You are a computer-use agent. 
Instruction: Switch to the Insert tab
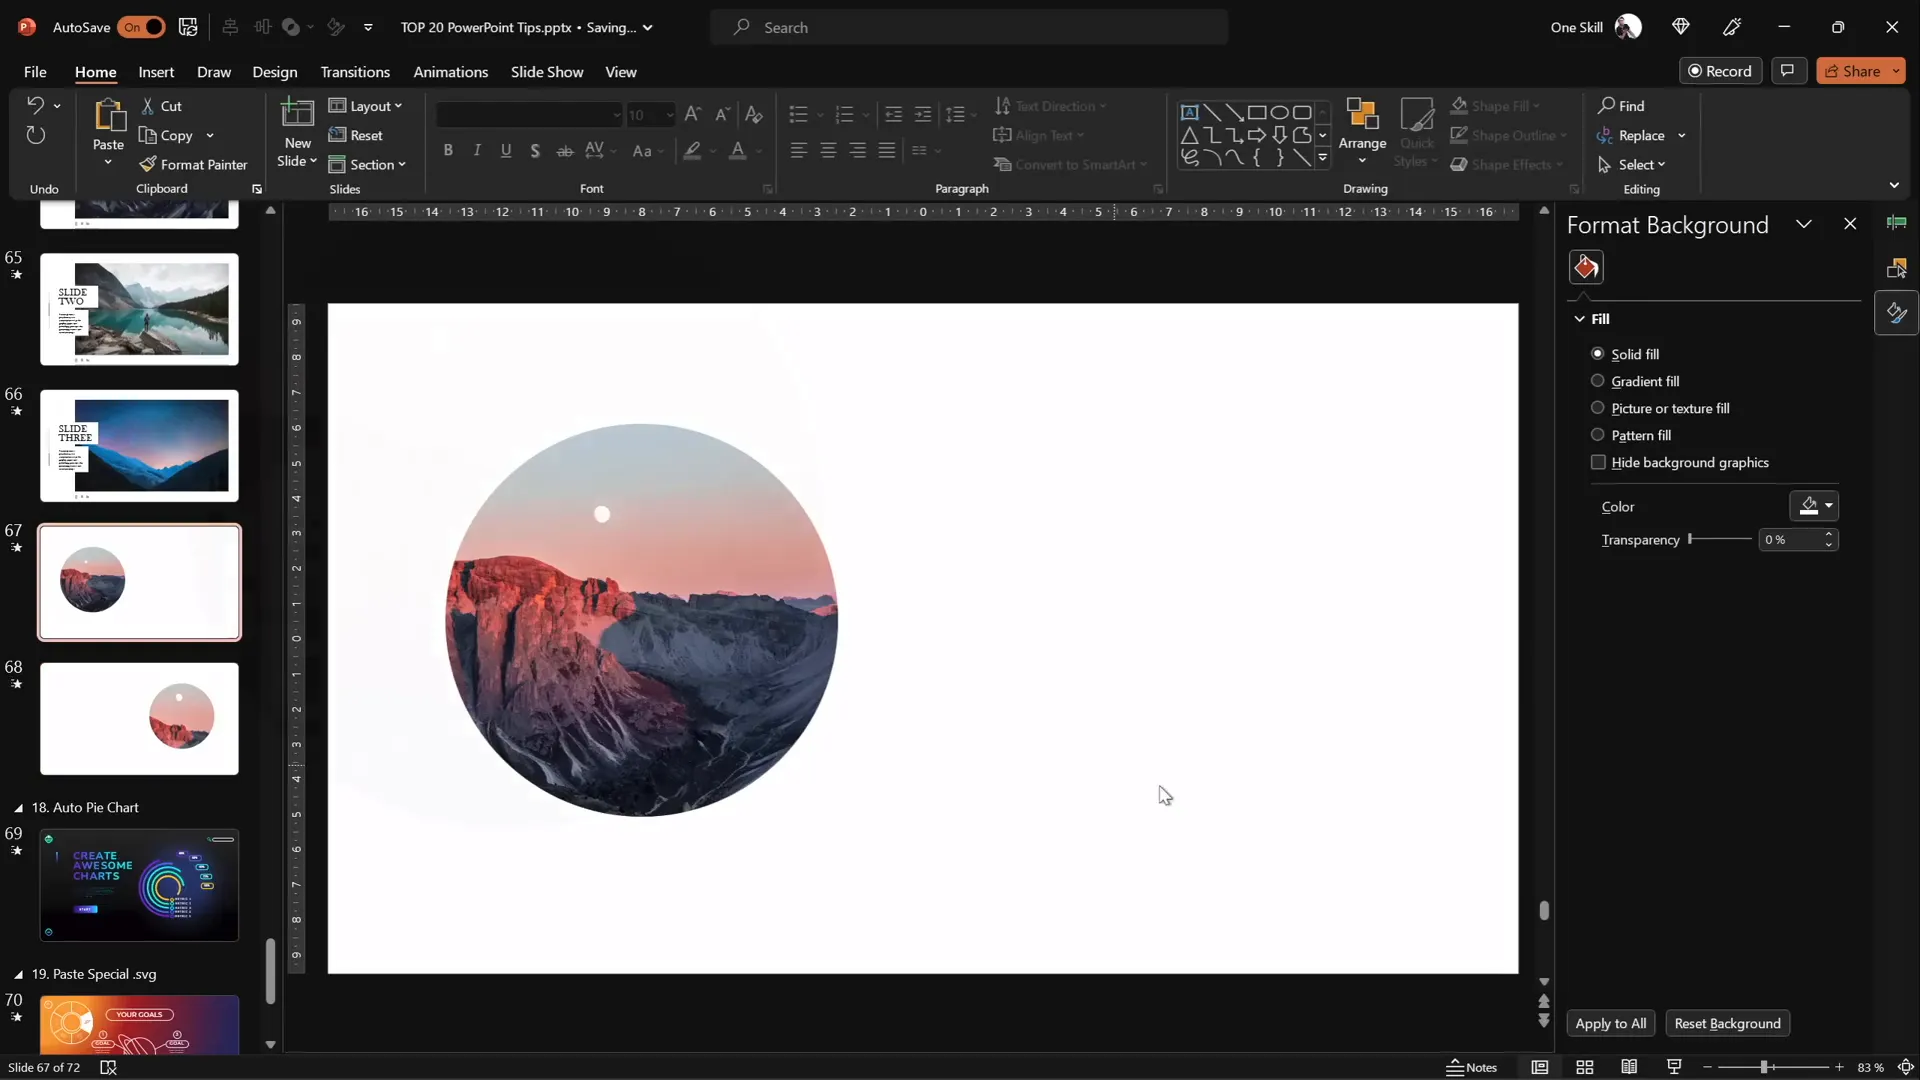[156, 72]
